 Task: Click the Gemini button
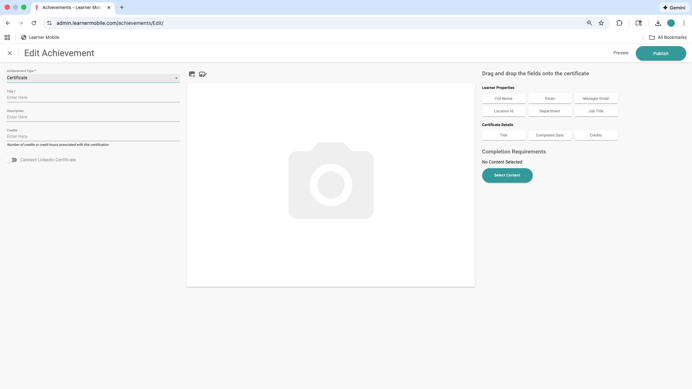(674, 8)
